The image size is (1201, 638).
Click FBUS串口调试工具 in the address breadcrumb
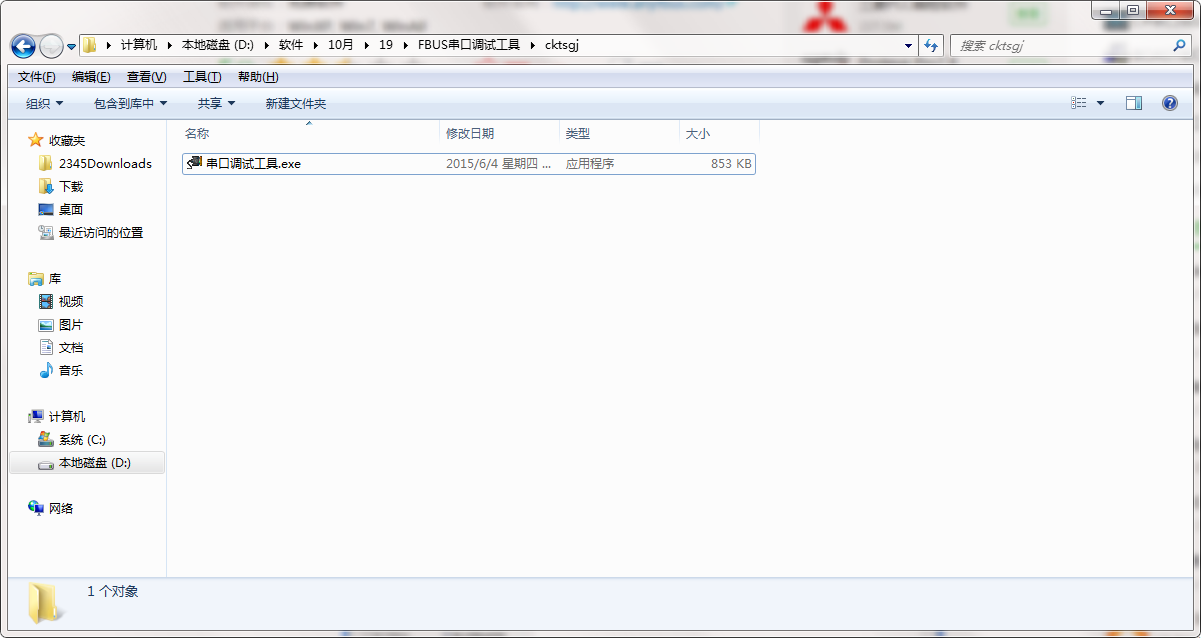(x=469, y=45)
